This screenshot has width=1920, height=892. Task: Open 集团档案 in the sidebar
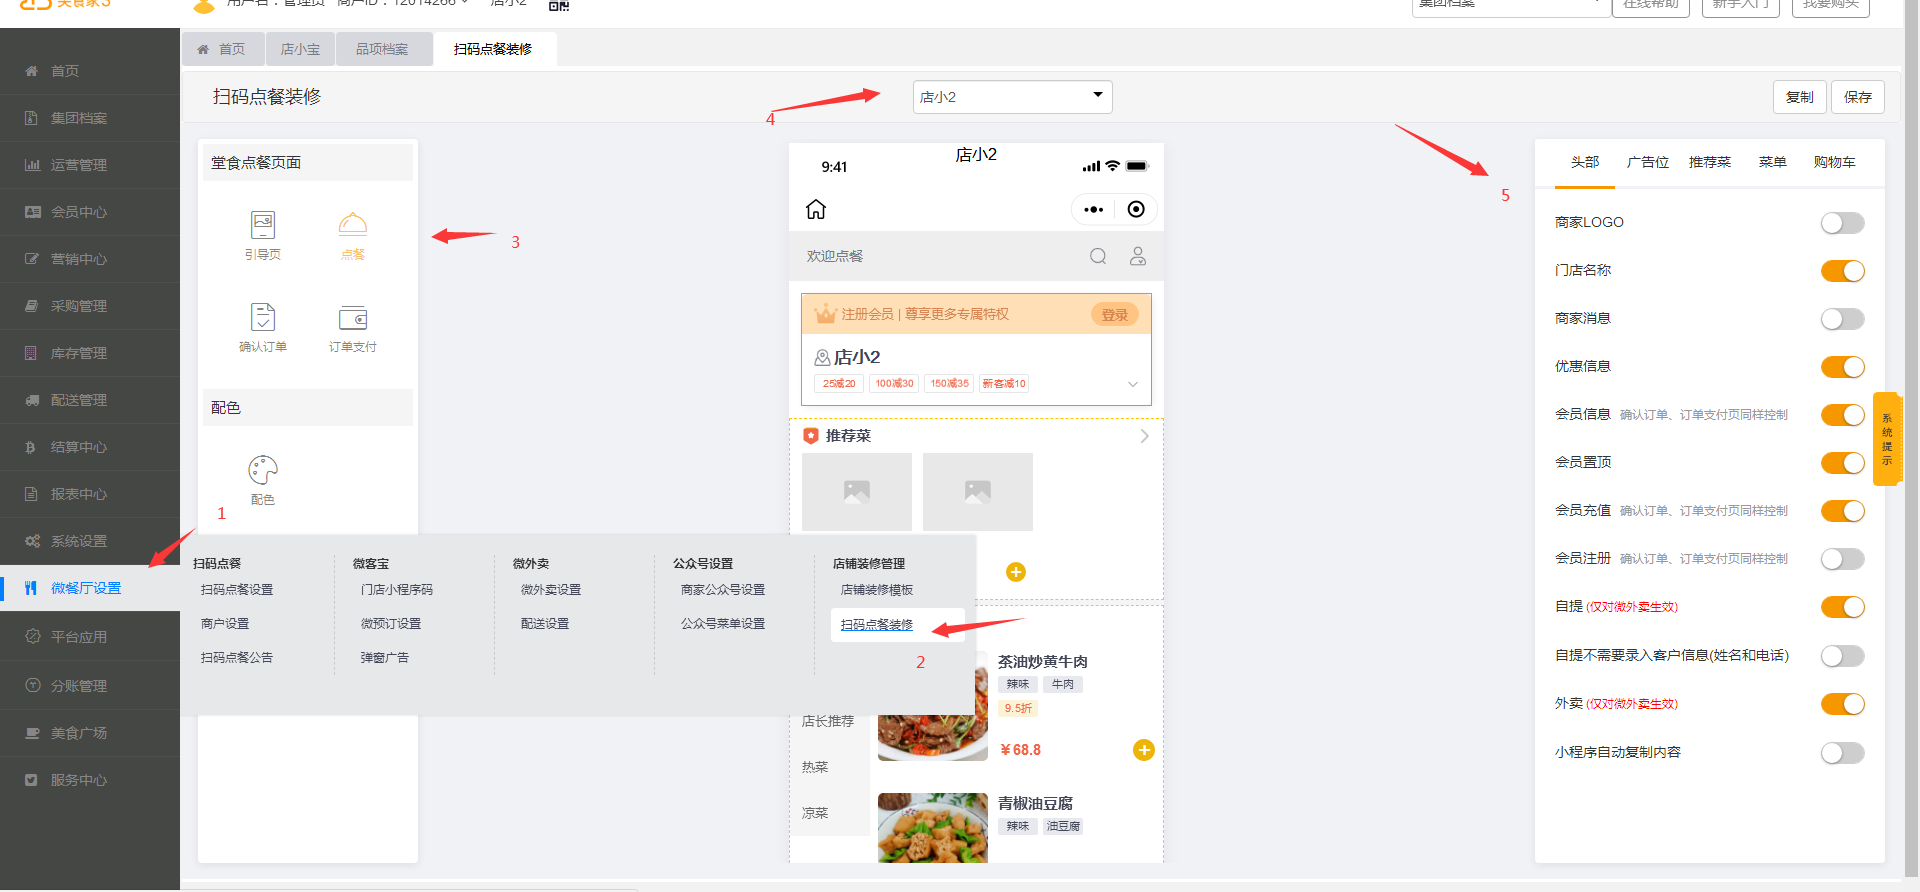(x=90, y=118)
